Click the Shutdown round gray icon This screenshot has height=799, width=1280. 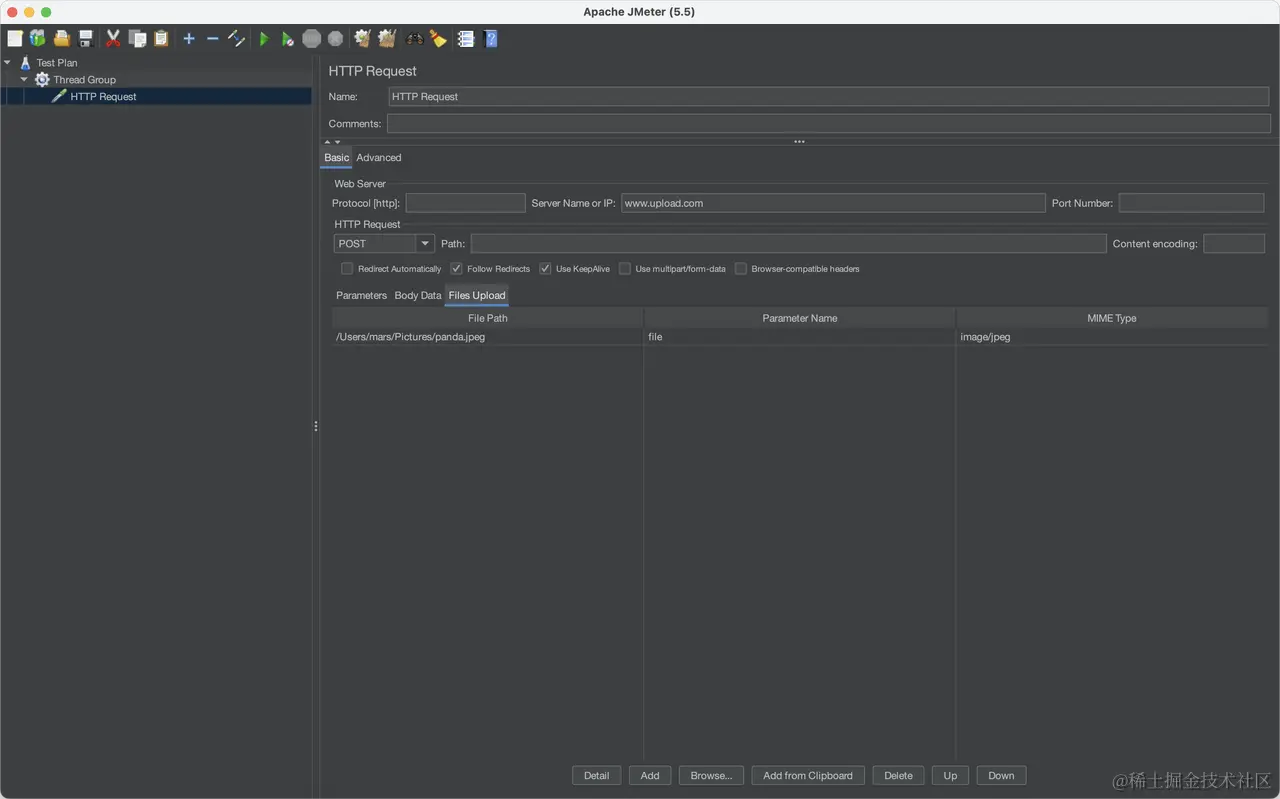(336, 39)
